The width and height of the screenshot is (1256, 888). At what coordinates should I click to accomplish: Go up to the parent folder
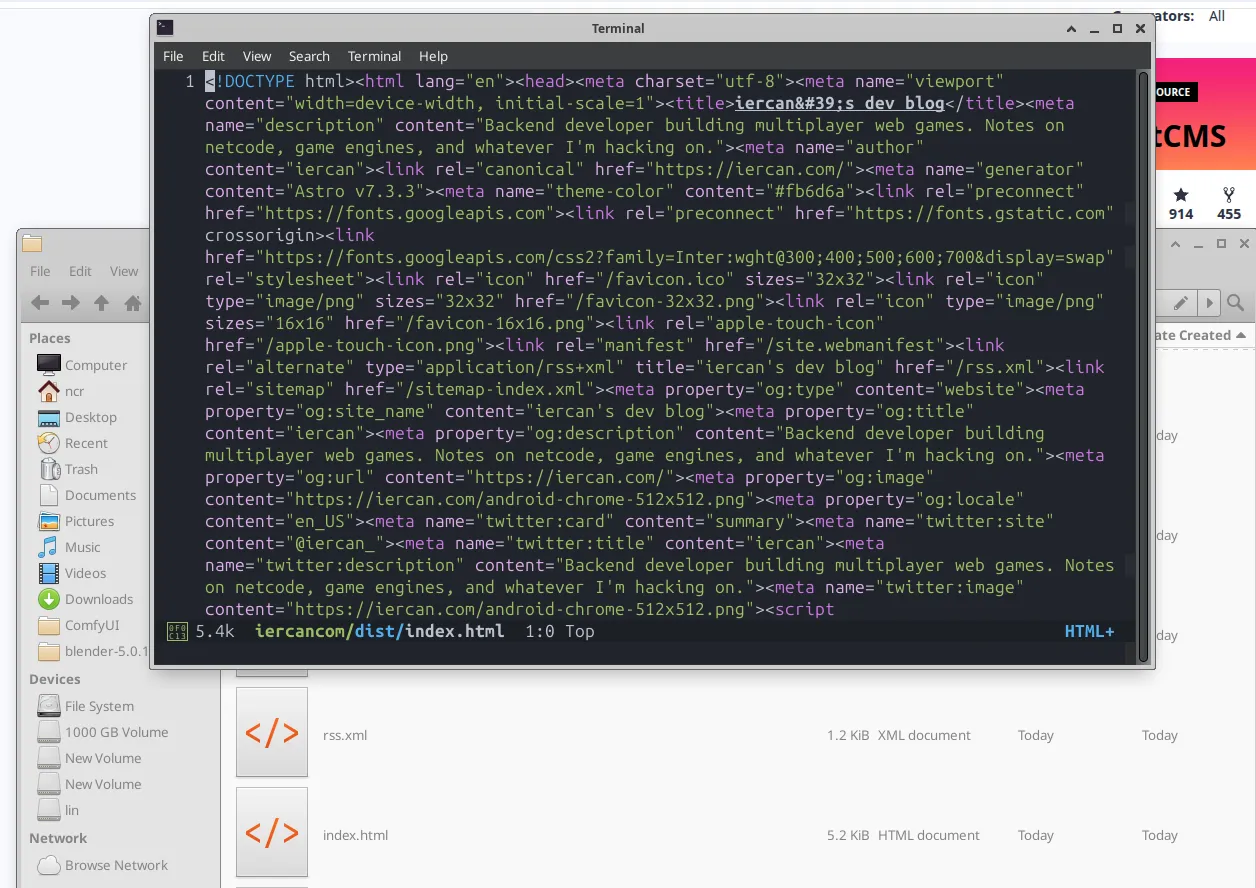tap(101, 303)
